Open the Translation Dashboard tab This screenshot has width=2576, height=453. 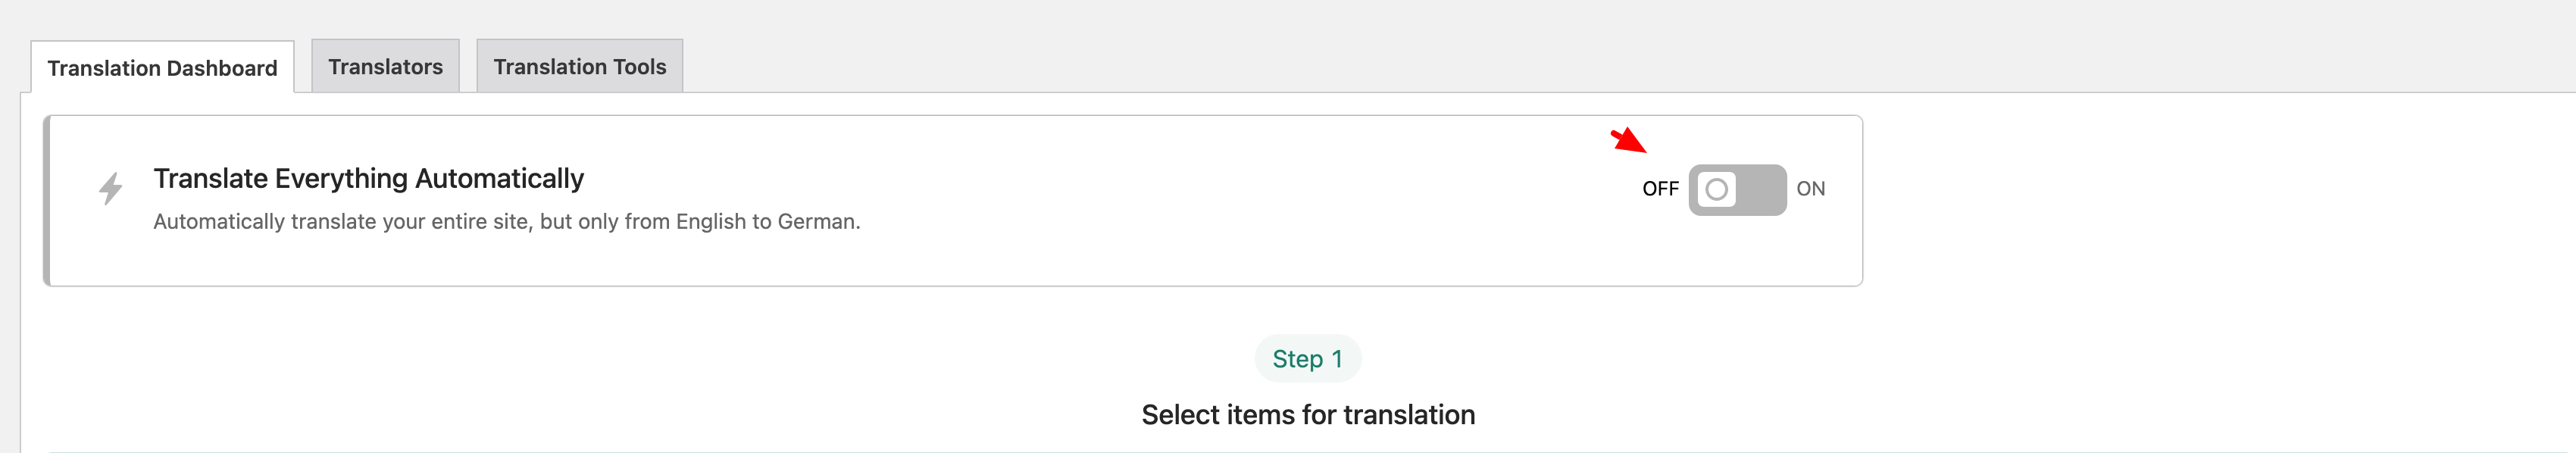(162, 68)
